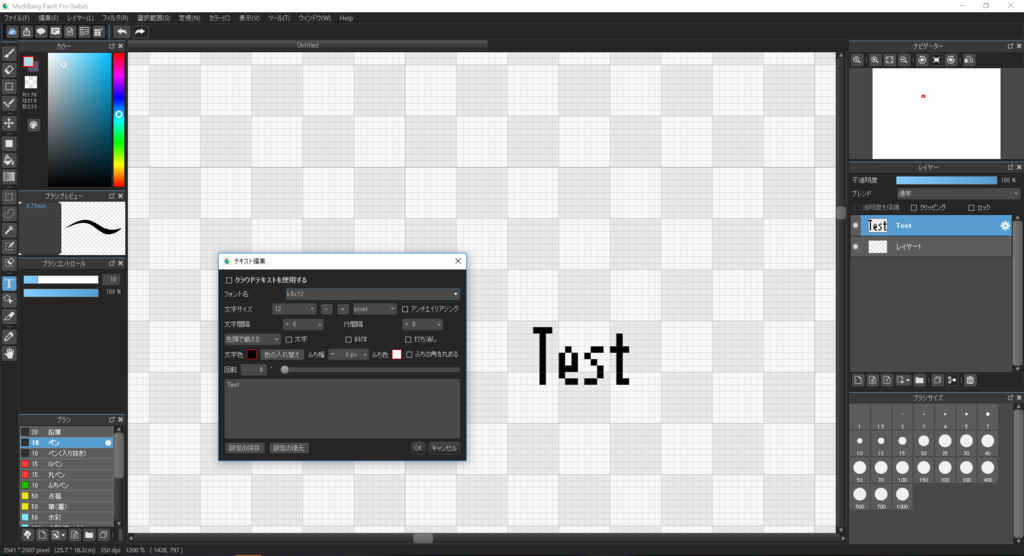Open font name dropdown k8x12
Image resolution: width=1024 pixels, height=556 pixels.
coord(372,294)
